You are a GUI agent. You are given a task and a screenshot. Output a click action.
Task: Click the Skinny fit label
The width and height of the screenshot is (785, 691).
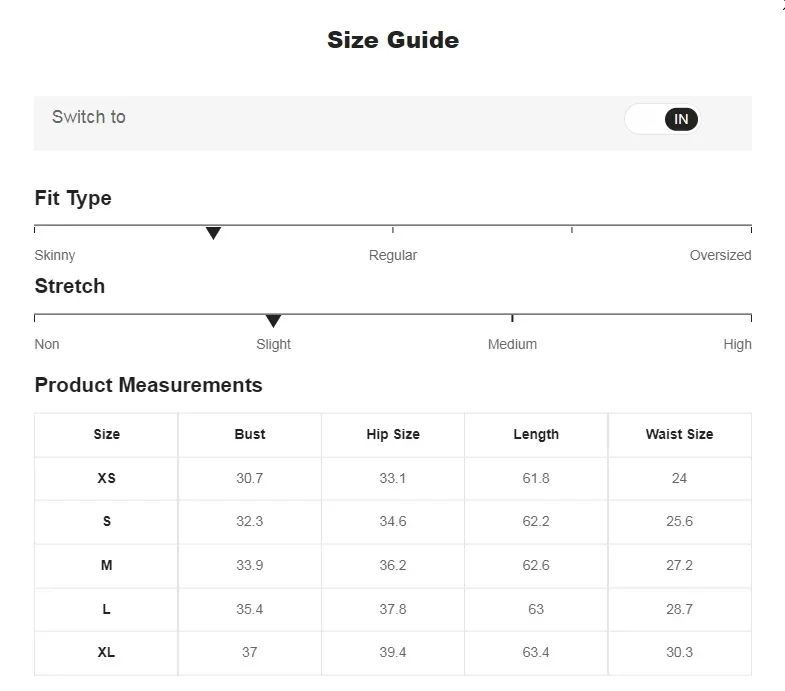point(55,255)
